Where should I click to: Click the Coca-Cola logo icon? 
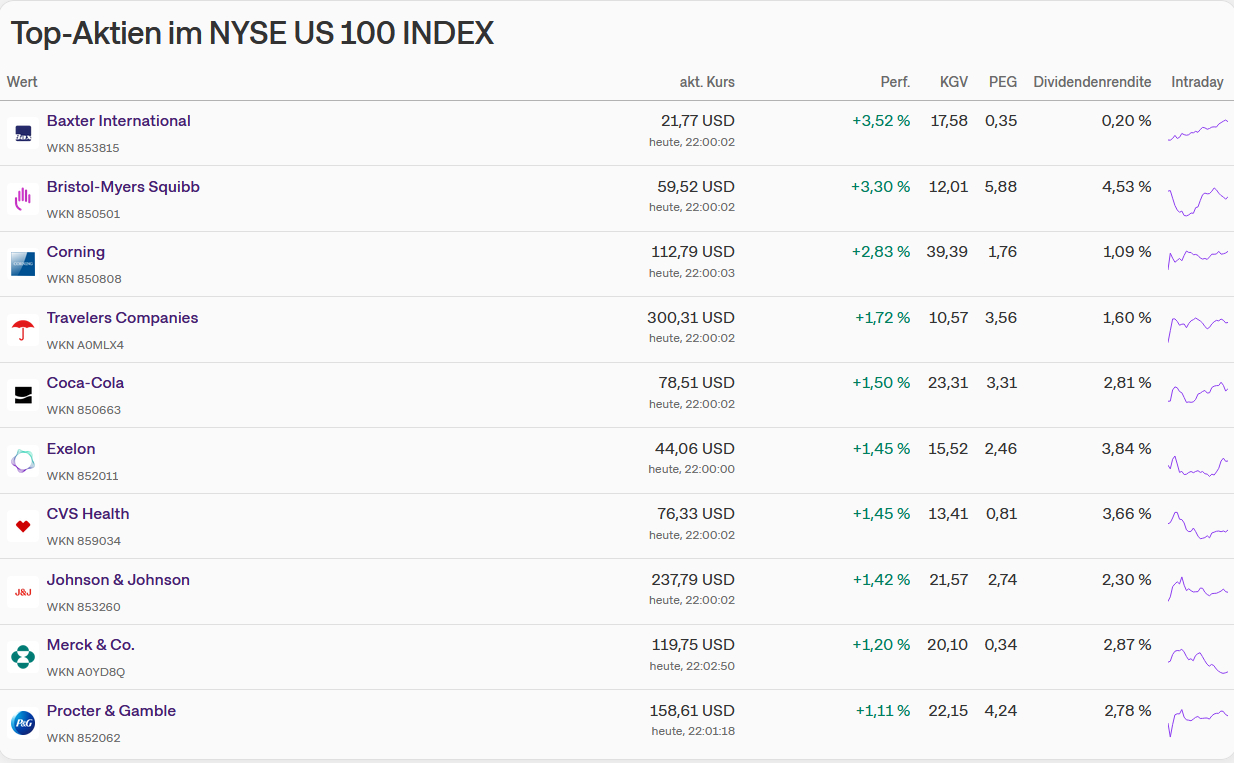click(x=23, y=395)
